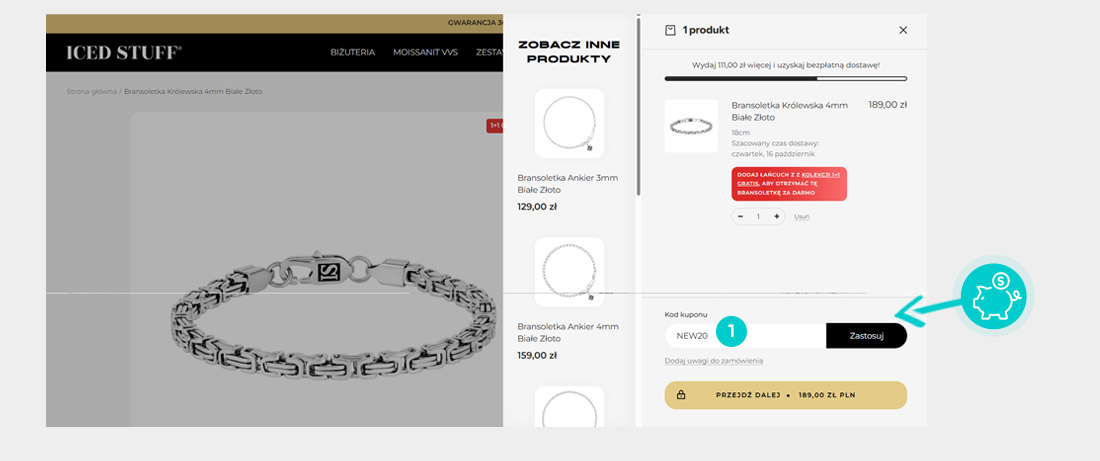The height and width of the screenshot is (461, 1100).
Task: Click the shopping bag icon beside 1 produkt
Action: [670, 30]
